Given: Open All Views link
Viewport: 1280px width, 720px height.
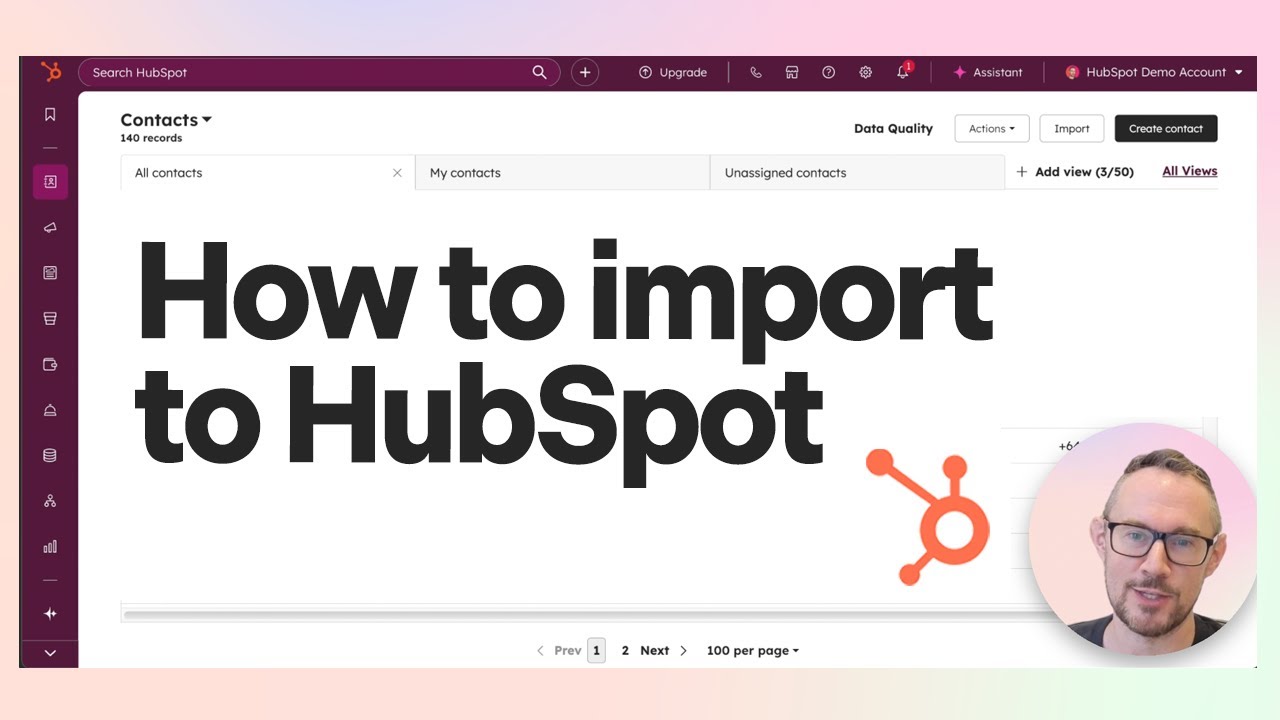Looking at the screenshot, I should tap(1190, 171).
